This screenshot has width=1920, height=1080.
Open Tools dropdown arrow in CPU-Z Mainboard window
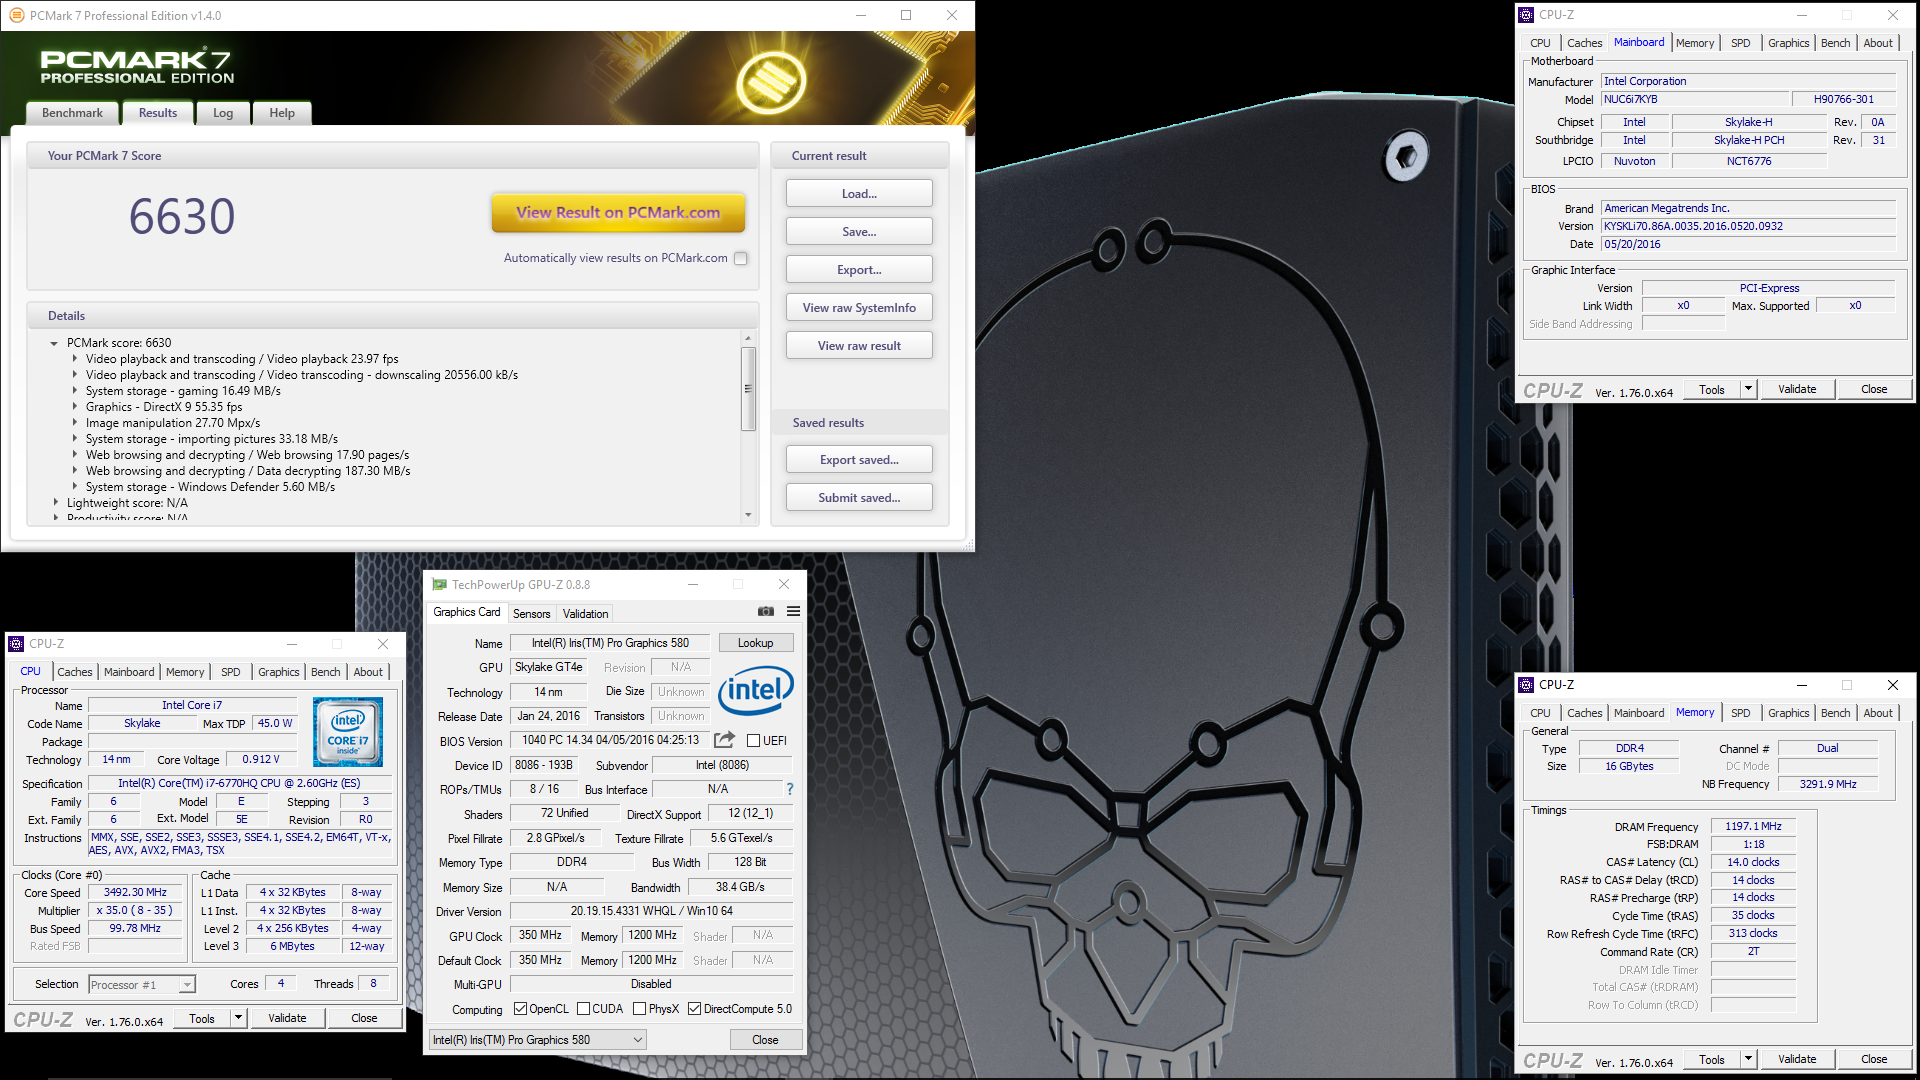tap(1748, 389)
